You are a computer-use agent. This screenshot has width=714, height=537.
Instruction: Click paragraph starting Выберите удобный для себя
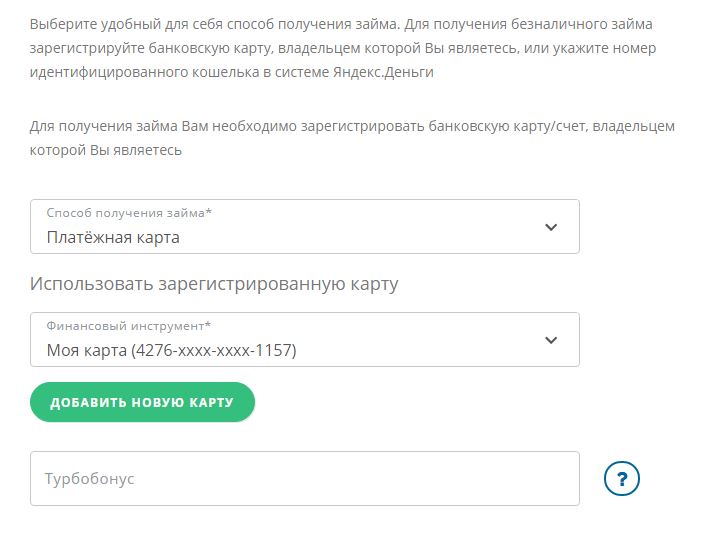click(343, 48)
